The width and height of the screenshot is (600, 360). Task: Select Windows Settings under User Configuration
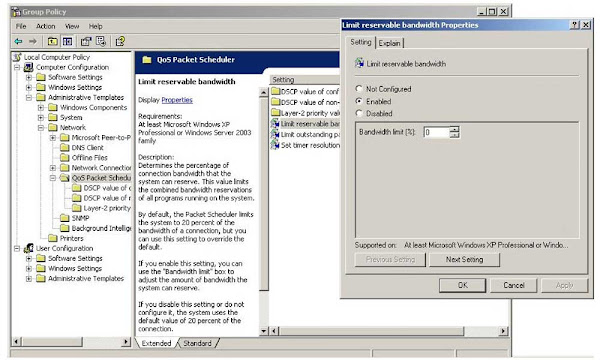pos(75,269)
